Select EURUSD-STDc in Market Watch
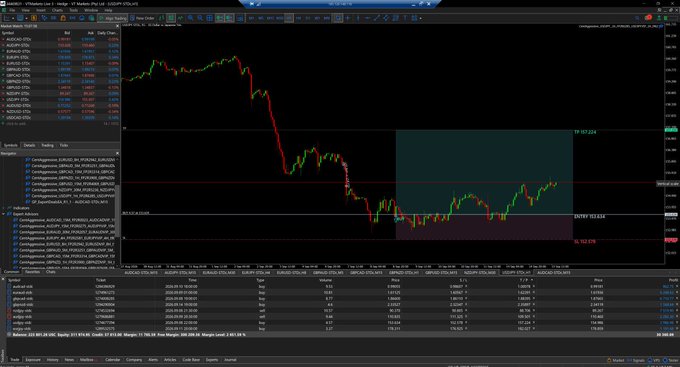 point(60,63)
